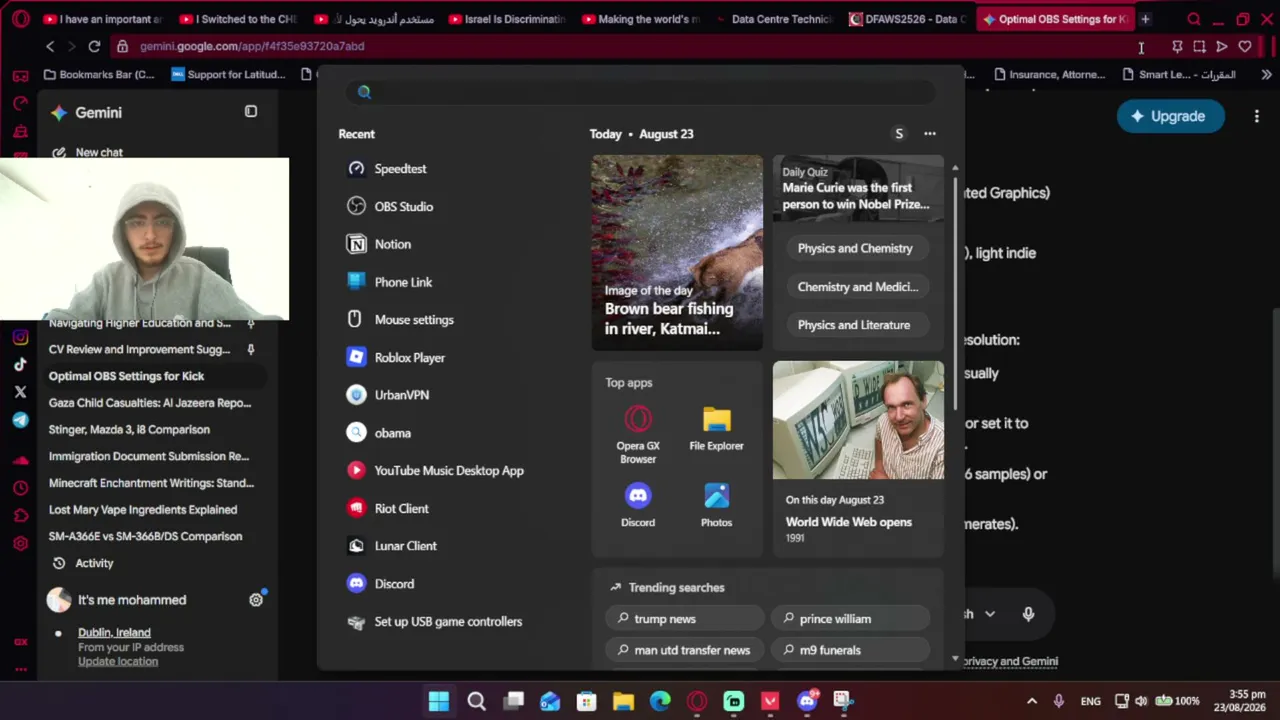This screenshot has width=1280, height=720.
Task: Open Photos from Top apps
Action: click(716, 505)
